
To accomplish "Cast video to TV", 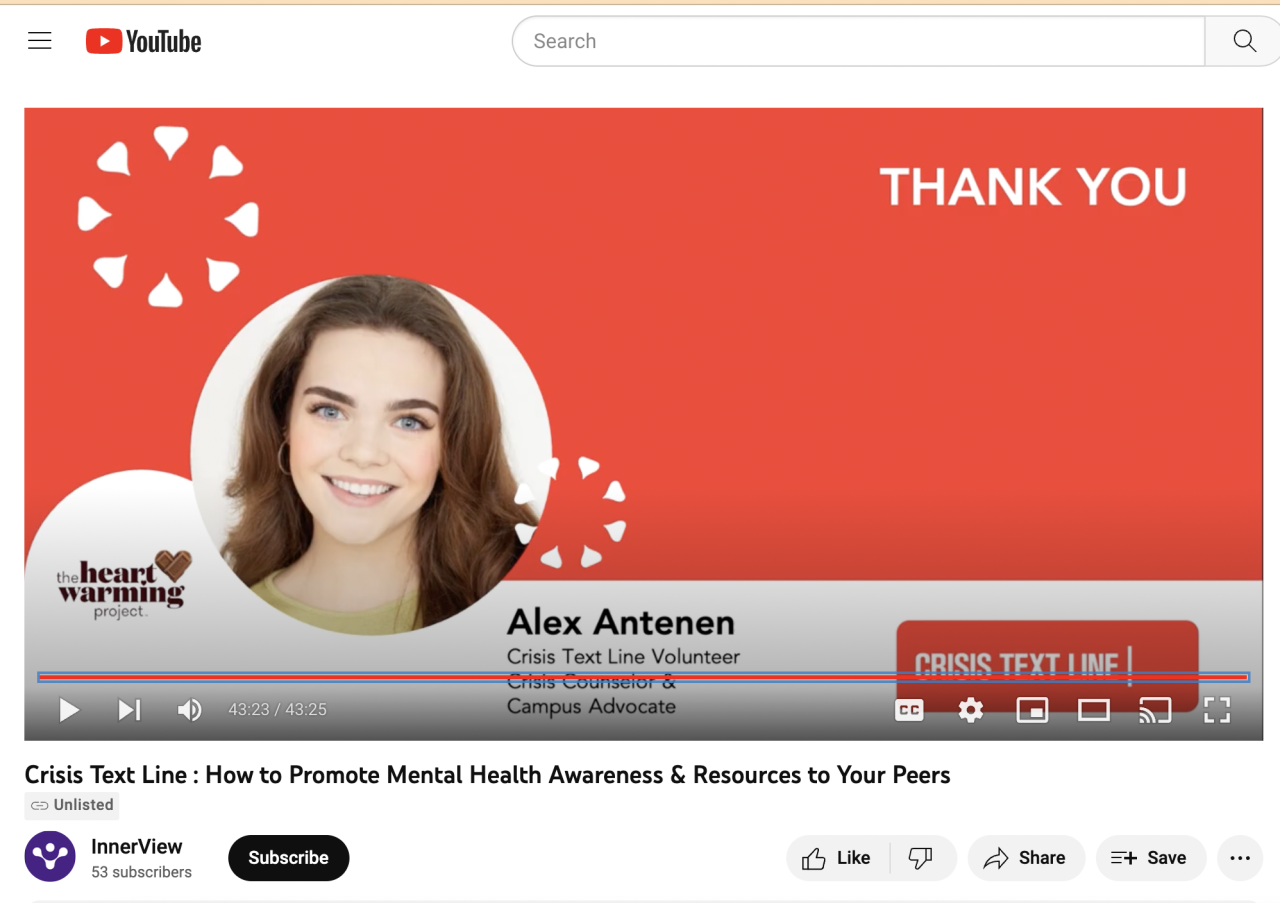I will pyautogui.click(x=1155, y=710).
